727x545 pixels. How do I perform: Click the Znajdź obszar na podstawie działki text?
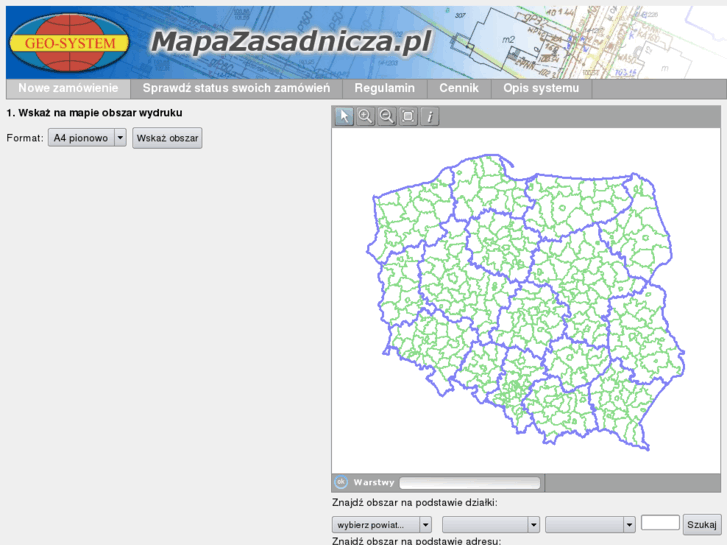(x=415, y=503)
